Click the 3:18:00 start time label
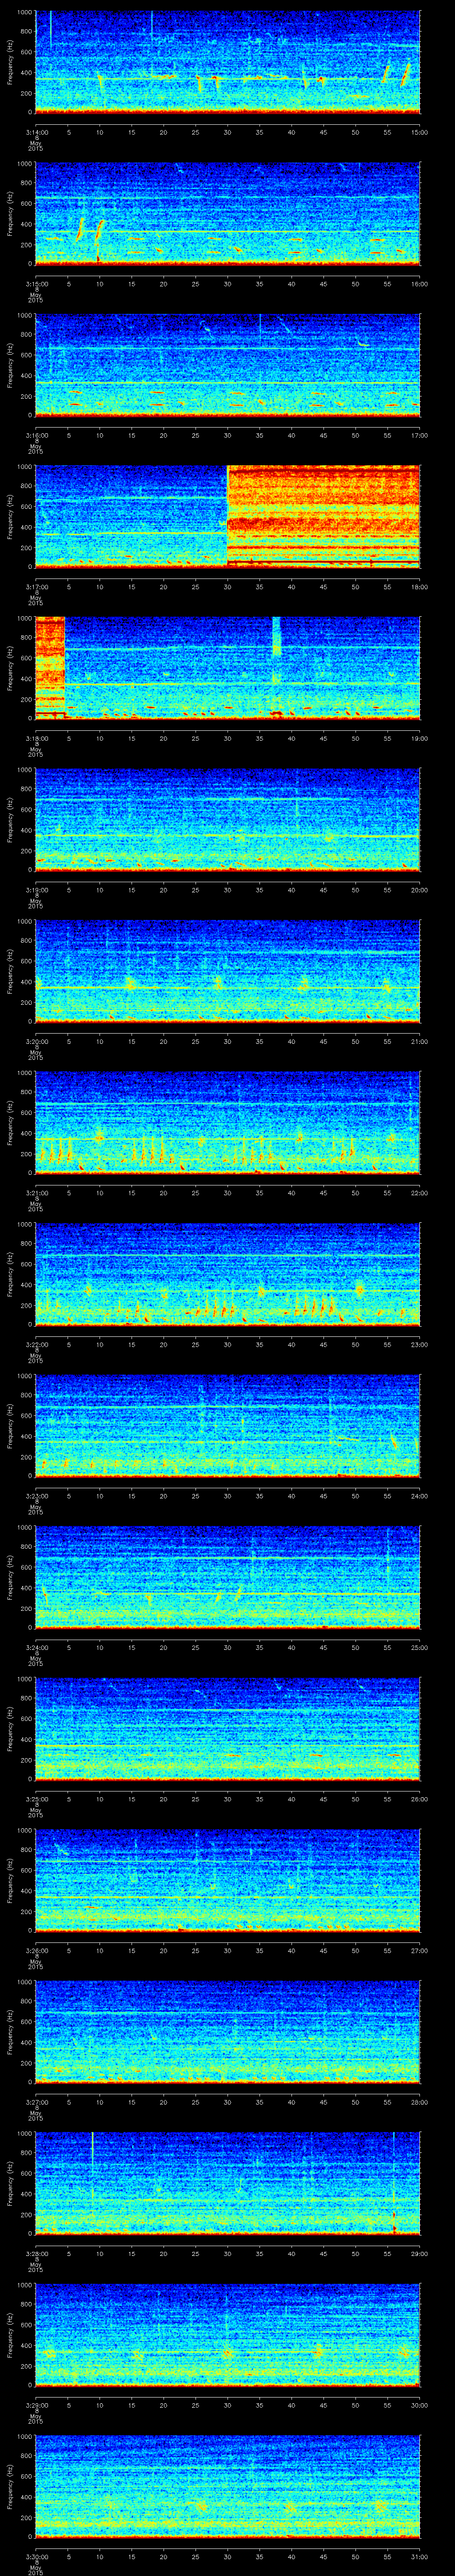 tap(36, 738)
